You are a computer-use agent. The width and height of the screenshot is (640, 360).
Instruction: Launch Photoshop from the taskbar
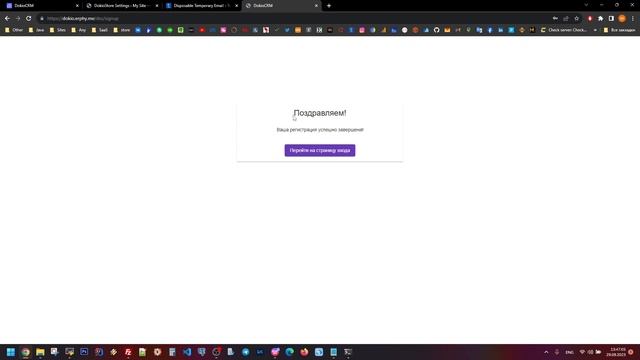tap(84, 352)
